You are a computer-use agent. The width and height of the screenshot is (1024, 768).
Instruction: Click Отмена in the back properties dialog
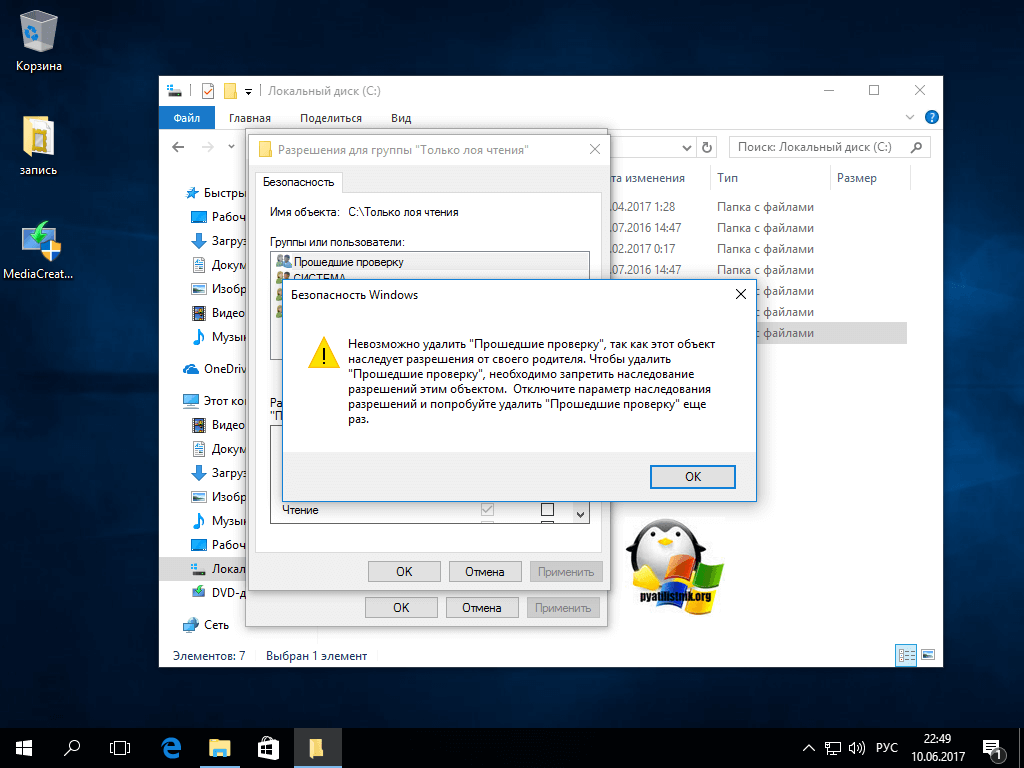tap(481, 607)
